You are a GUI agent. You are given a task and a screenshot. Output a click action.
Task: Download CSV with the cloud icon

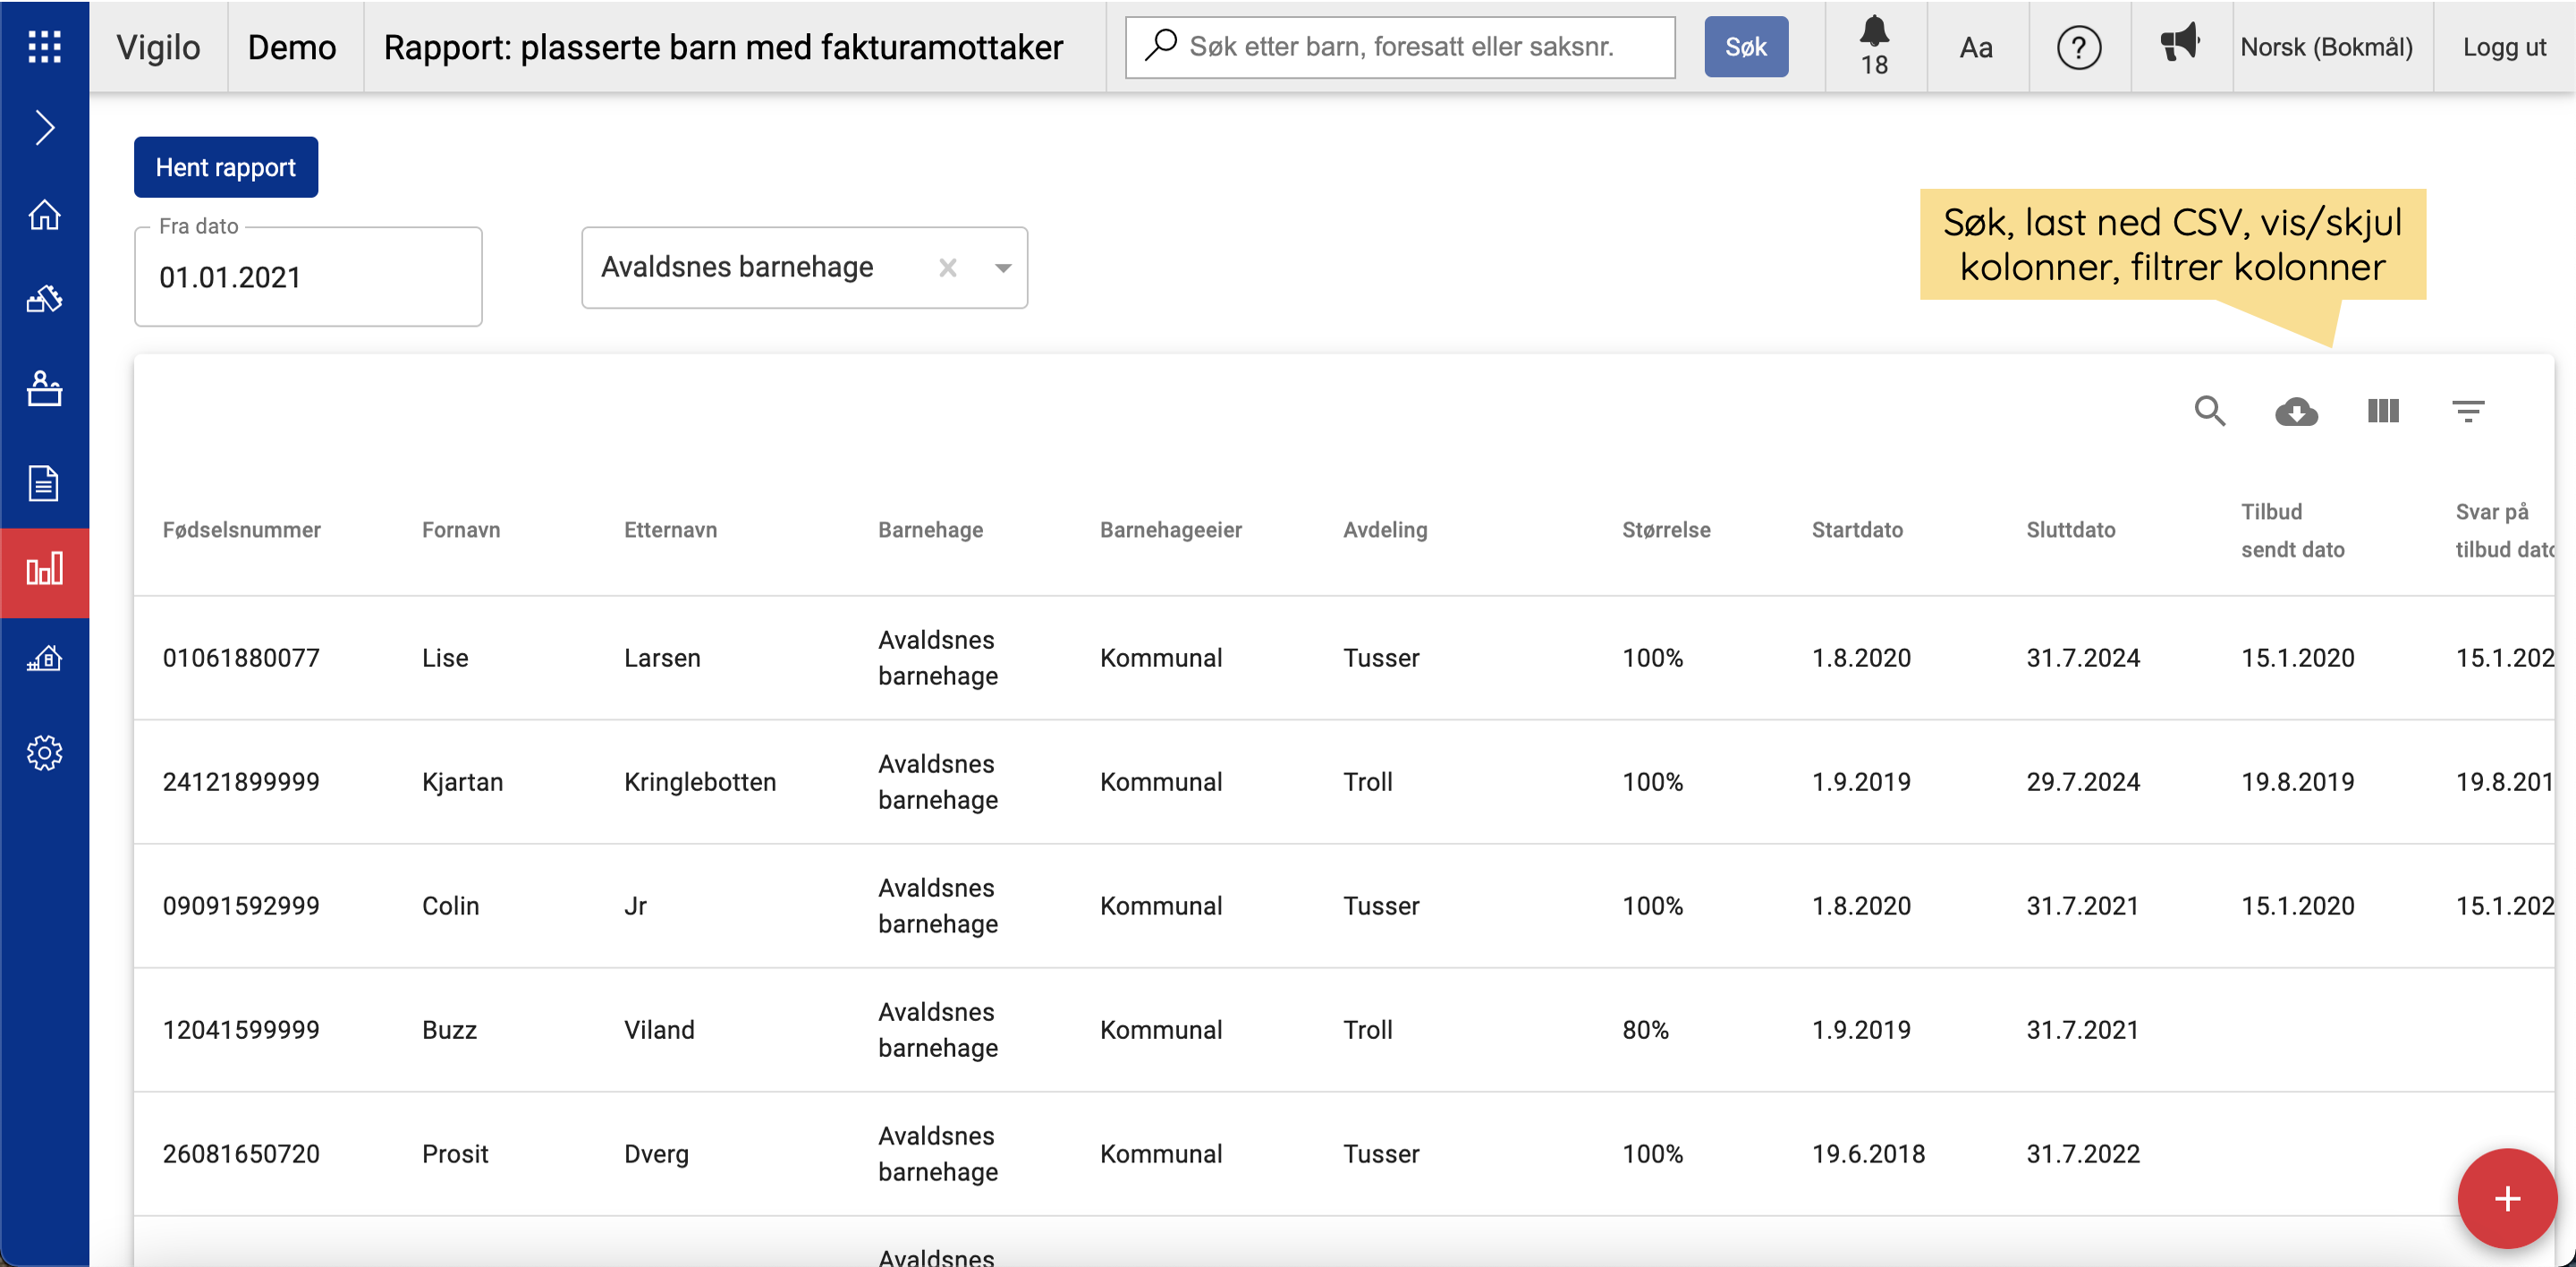(2297, 411)
